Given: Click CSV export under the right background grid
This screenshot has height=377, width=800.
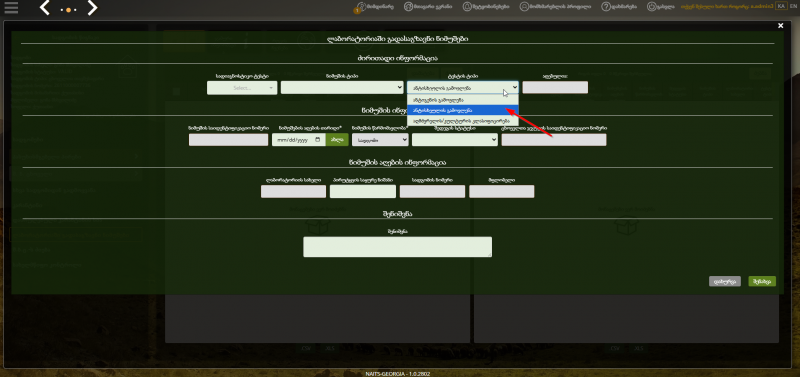Looking at the screenshot, I should coord(615,349).
